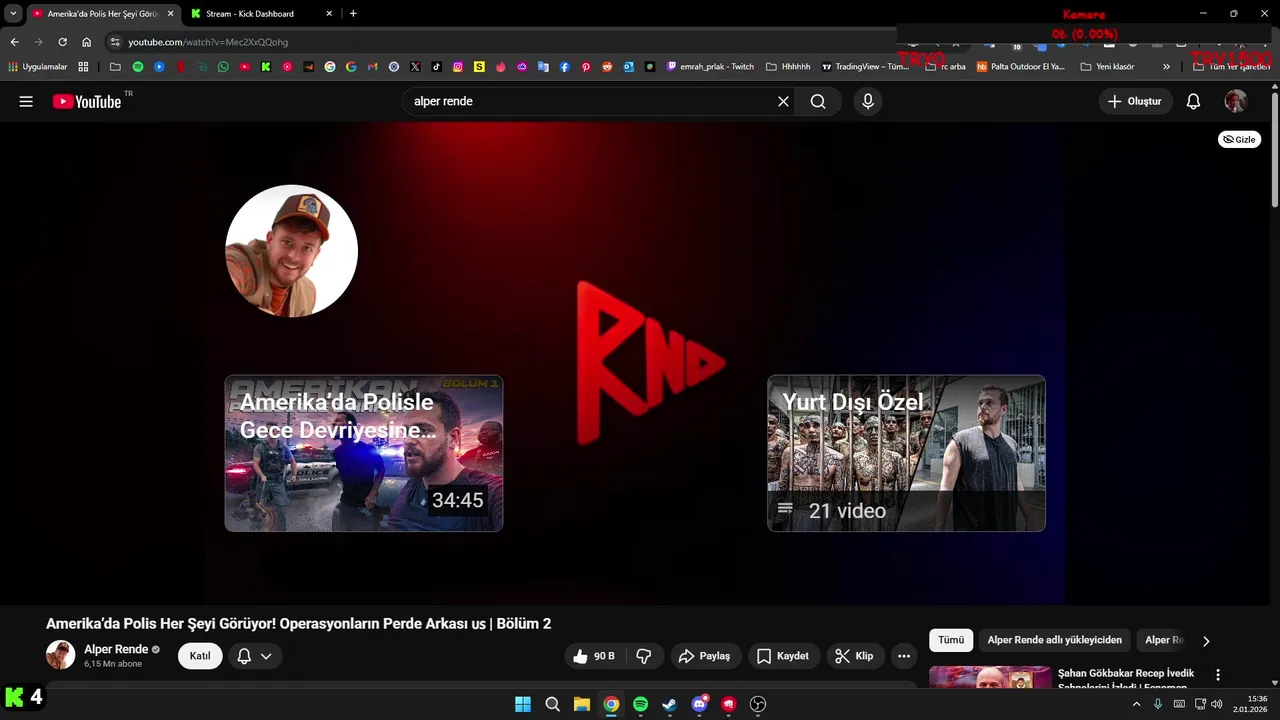Switch to Stream - Kick Dashboard tab

pyautogui.click(x=250, y=14)
